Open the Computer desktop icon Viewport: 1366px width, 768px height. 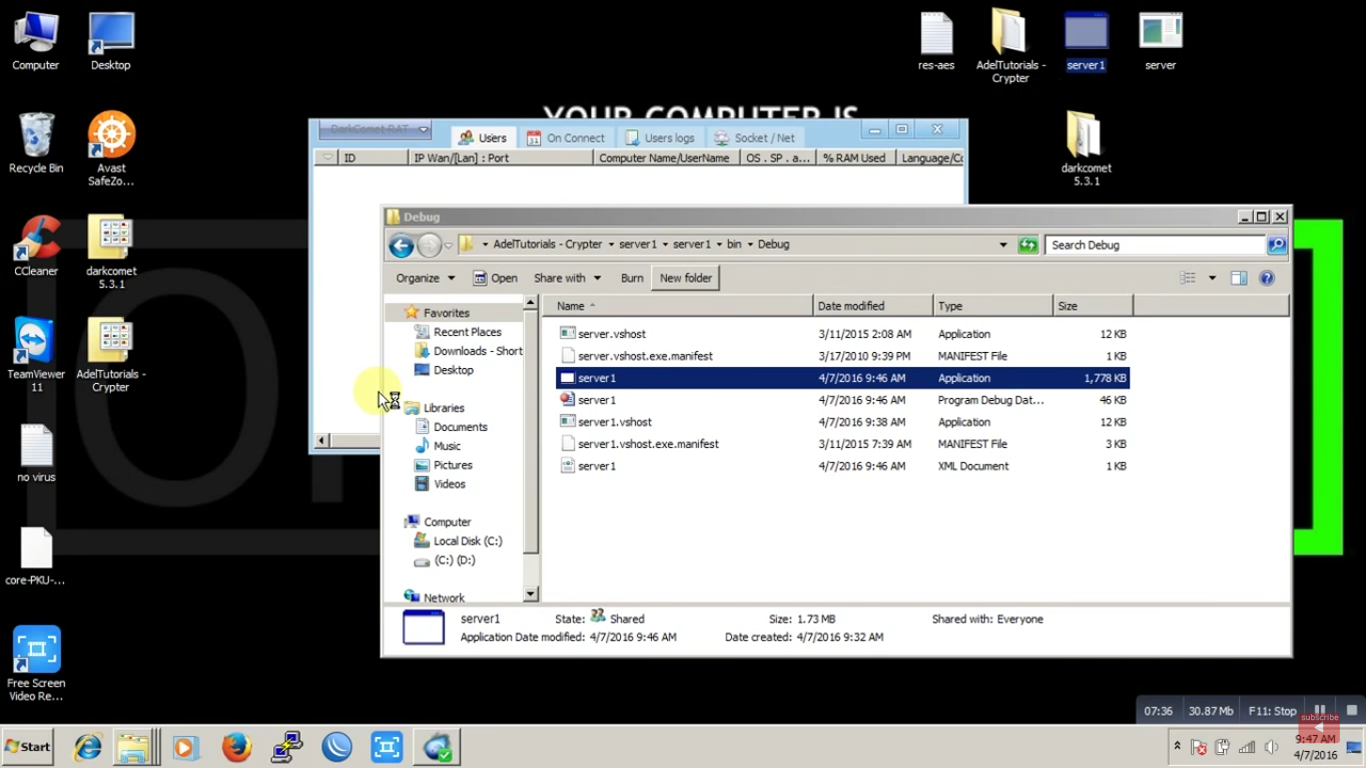click(x=36, y=41)
